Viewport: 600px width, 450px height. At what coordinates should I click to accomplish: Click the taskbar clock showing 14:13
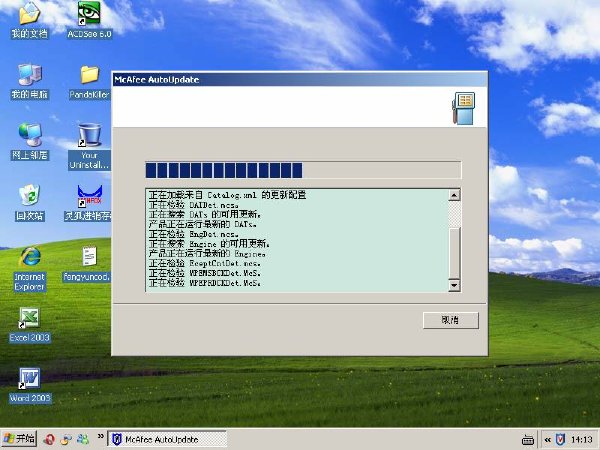coord(582,440)
